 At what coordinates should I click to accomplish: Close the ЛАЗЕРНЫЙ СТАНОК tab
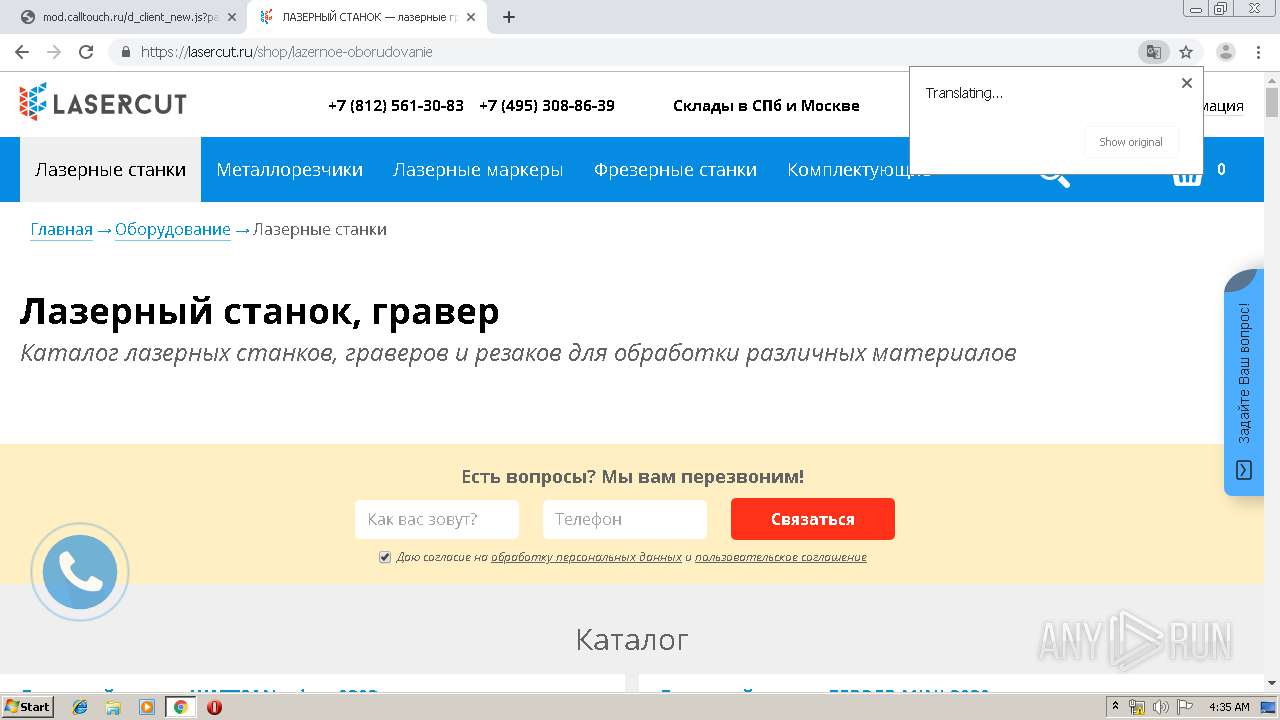click(x=471, y=17)
